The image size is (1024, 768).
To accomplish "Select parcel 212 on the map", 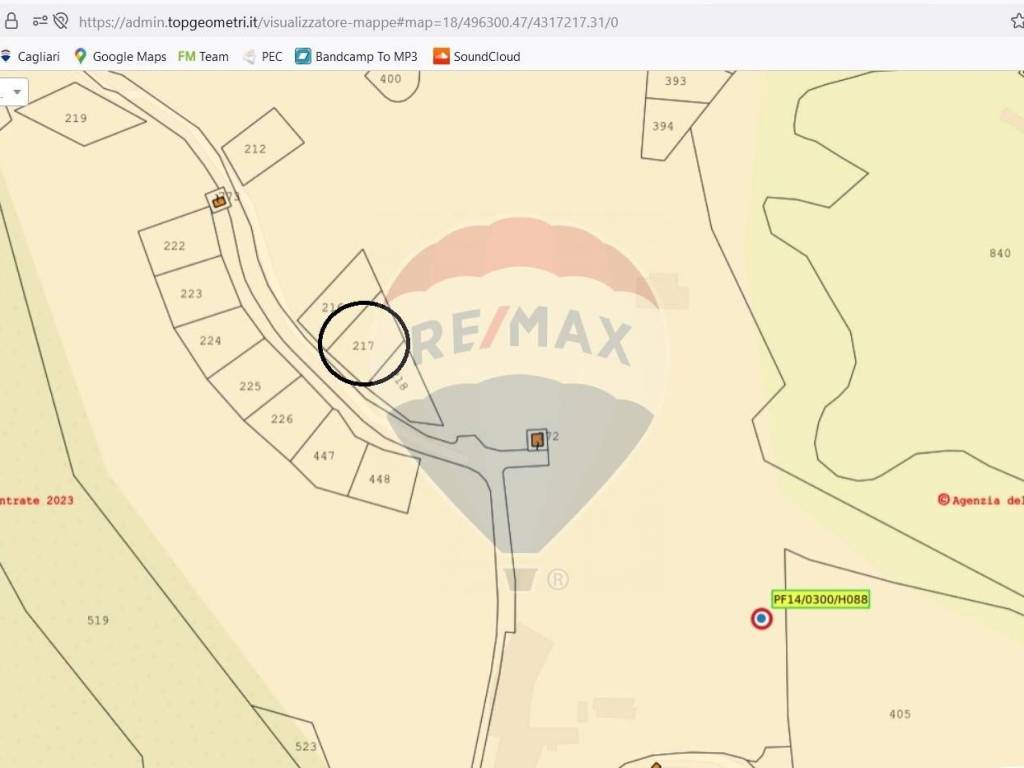I will click(256, 149).
